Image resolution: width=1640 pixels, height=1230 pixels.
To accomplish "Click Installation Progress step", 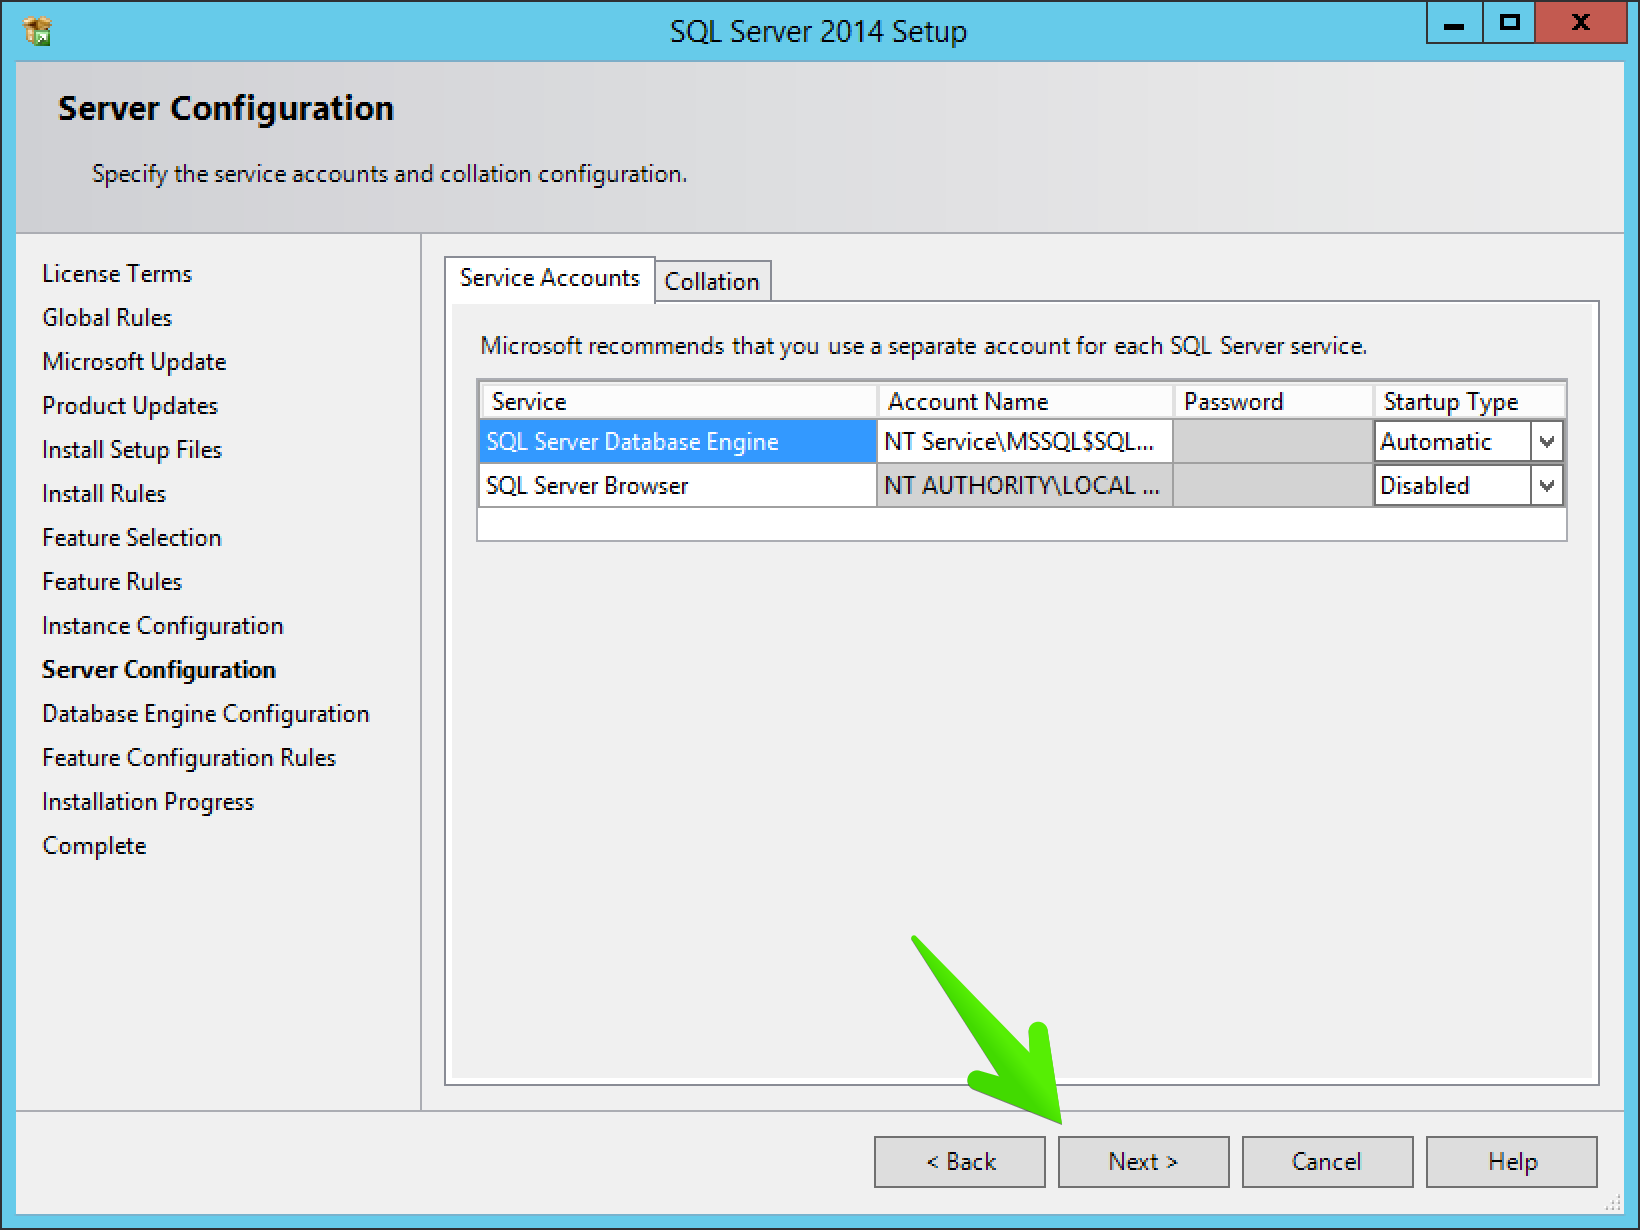I will 148,801.
